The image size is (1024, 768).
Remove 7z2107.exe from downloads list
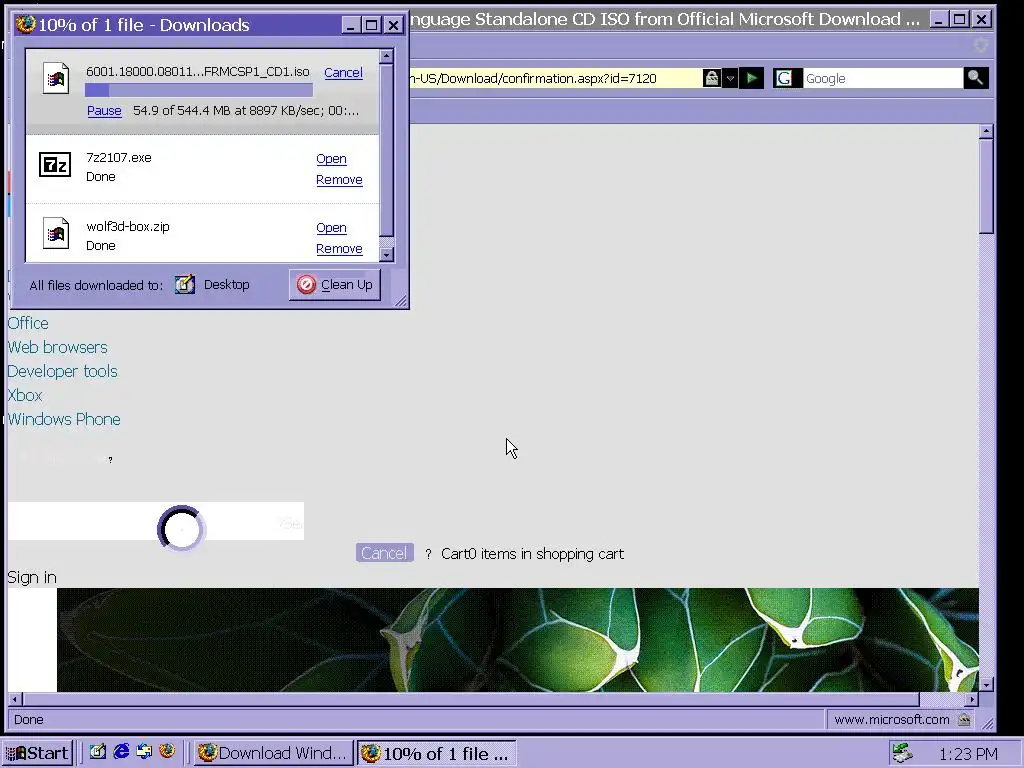339,180
